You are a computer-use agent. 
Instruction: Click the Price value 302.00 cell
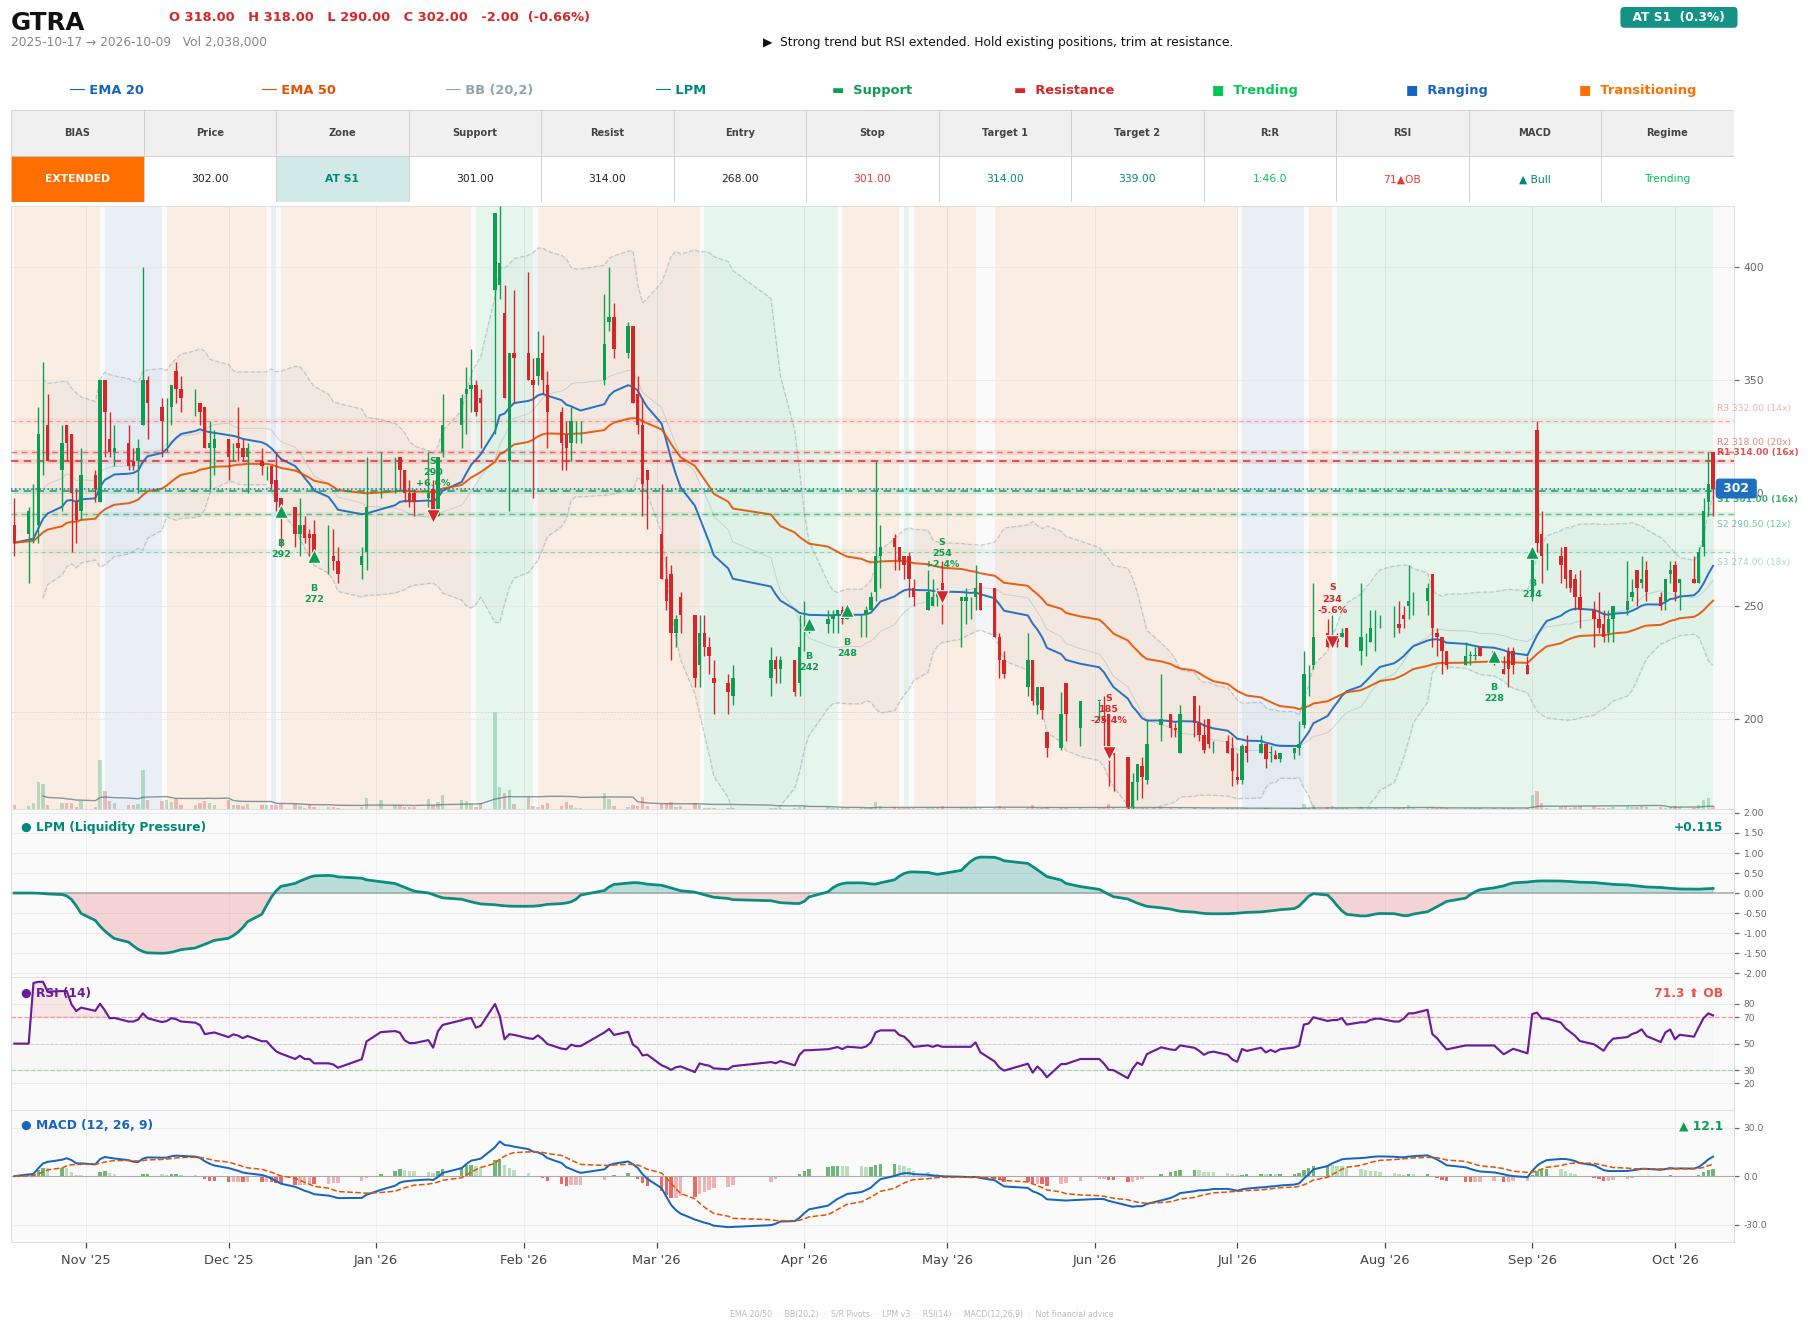[x=210, y=179]
